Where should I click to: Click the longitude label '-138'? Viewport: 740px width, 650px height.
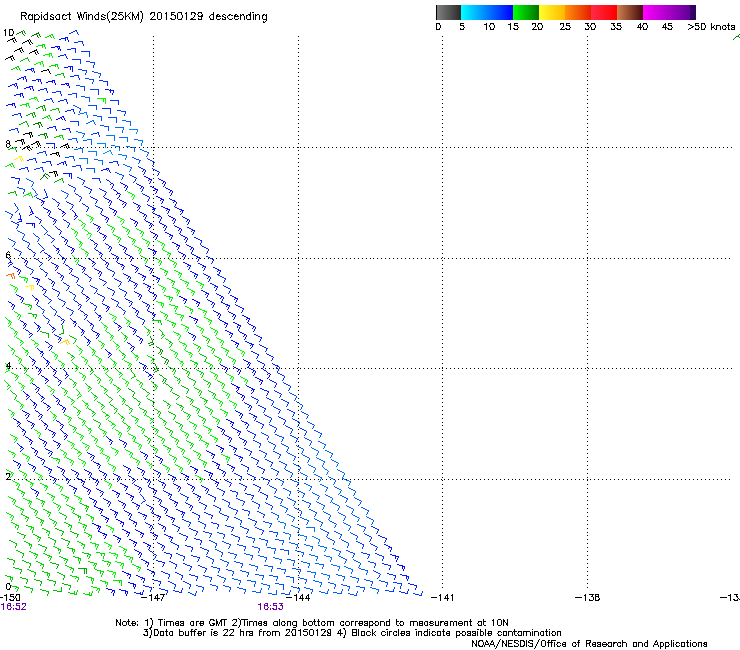(x=588, y=598)
